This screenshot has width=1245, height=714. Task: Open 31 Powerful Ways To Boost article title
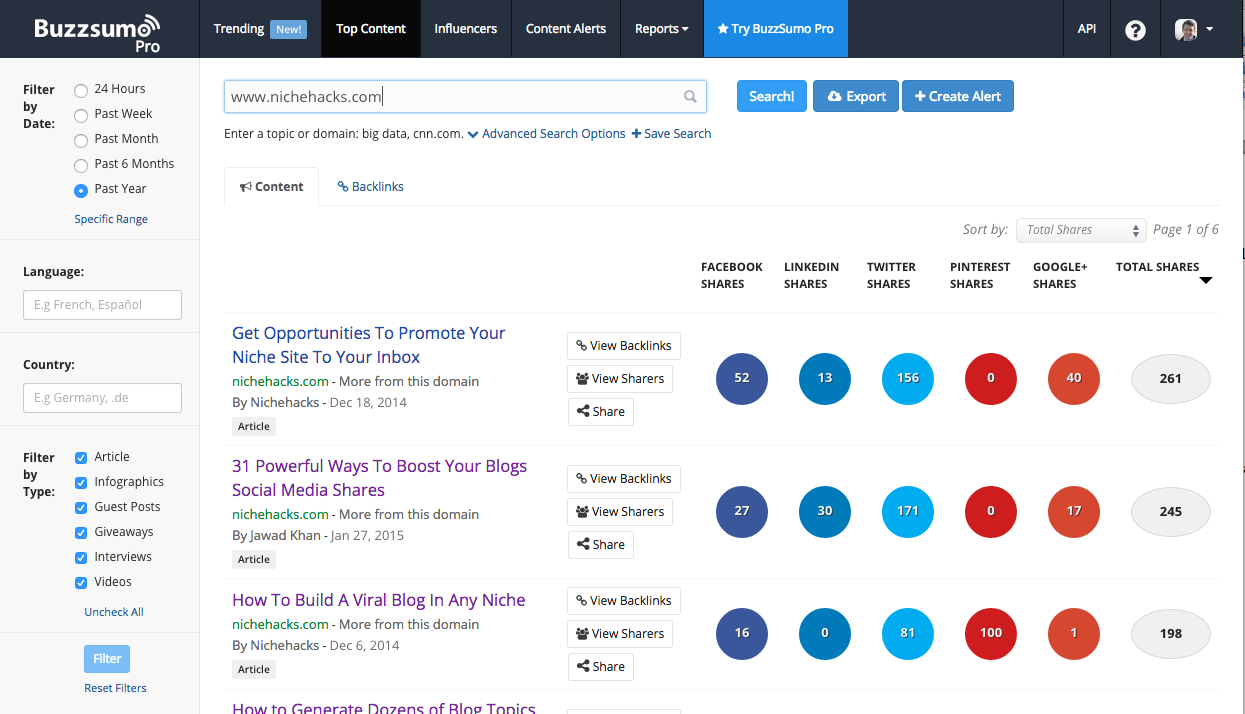(x=380, y=478)
